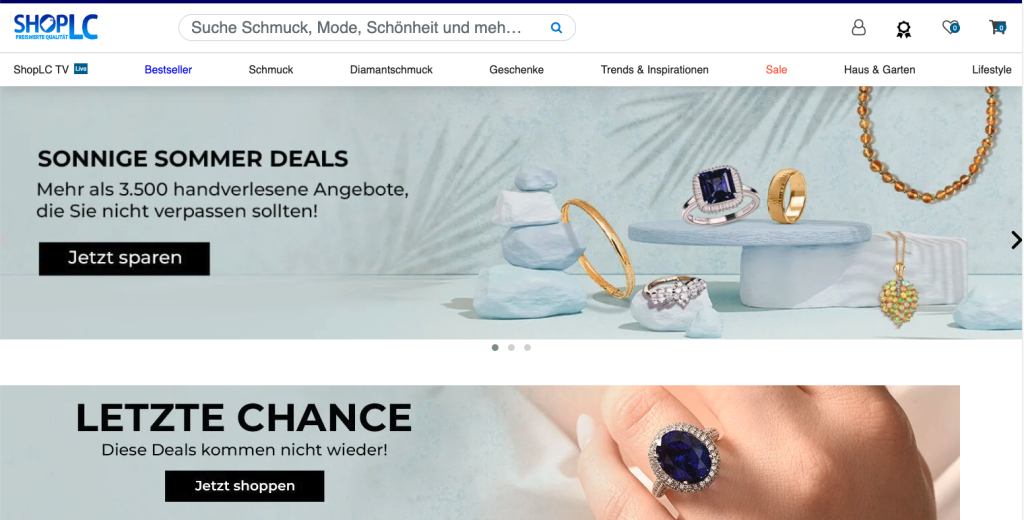This screenshot has width=1024, height=520.
Task: Click the search magnifier icon
Action: coord(556,27)
